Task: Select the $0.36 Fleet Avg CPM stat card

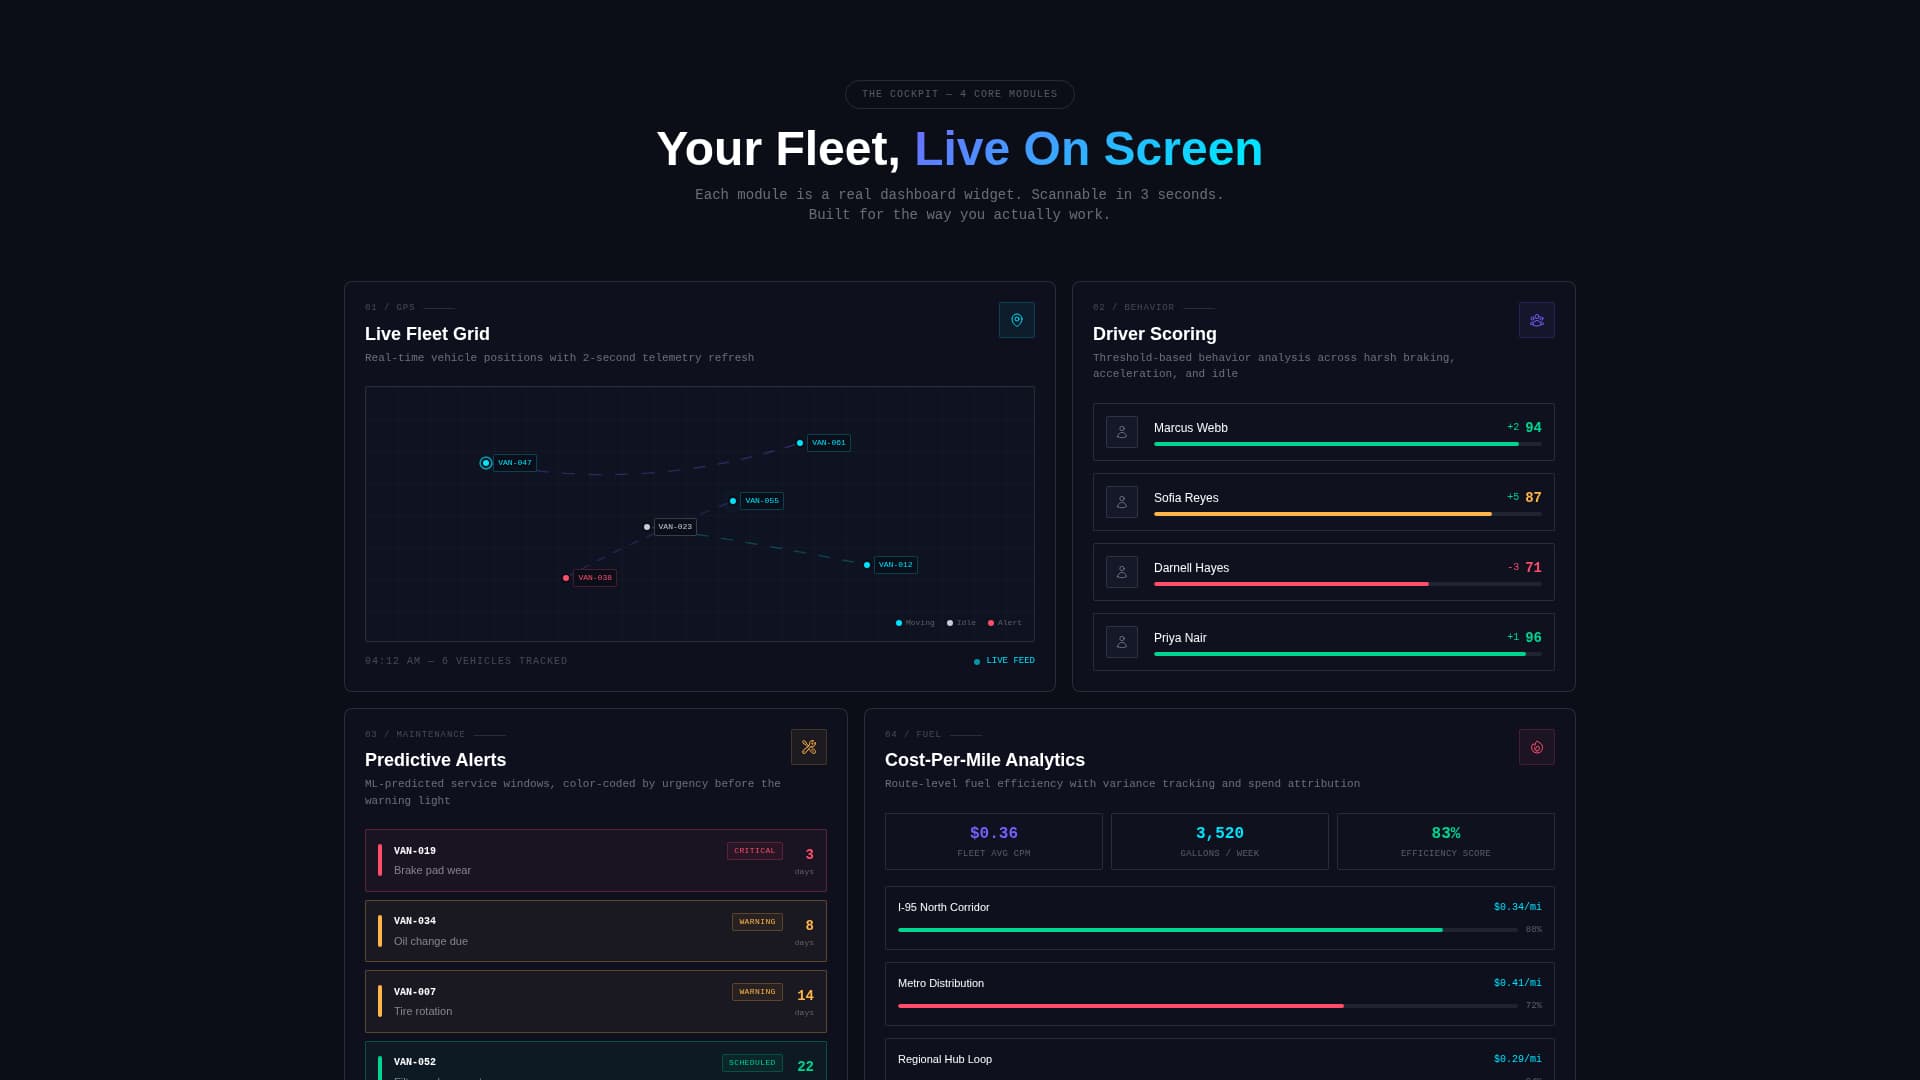Action: (x=993, y=841)
